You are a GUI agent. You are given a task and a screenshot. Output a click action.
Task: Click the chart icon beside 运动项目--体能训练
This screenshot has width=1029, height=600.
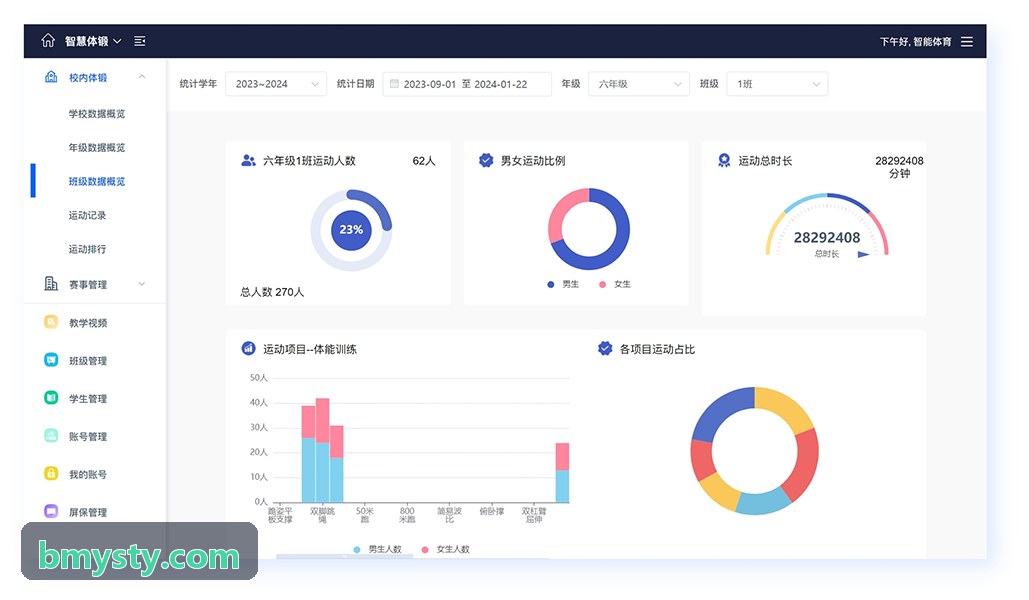pos(248,349)
